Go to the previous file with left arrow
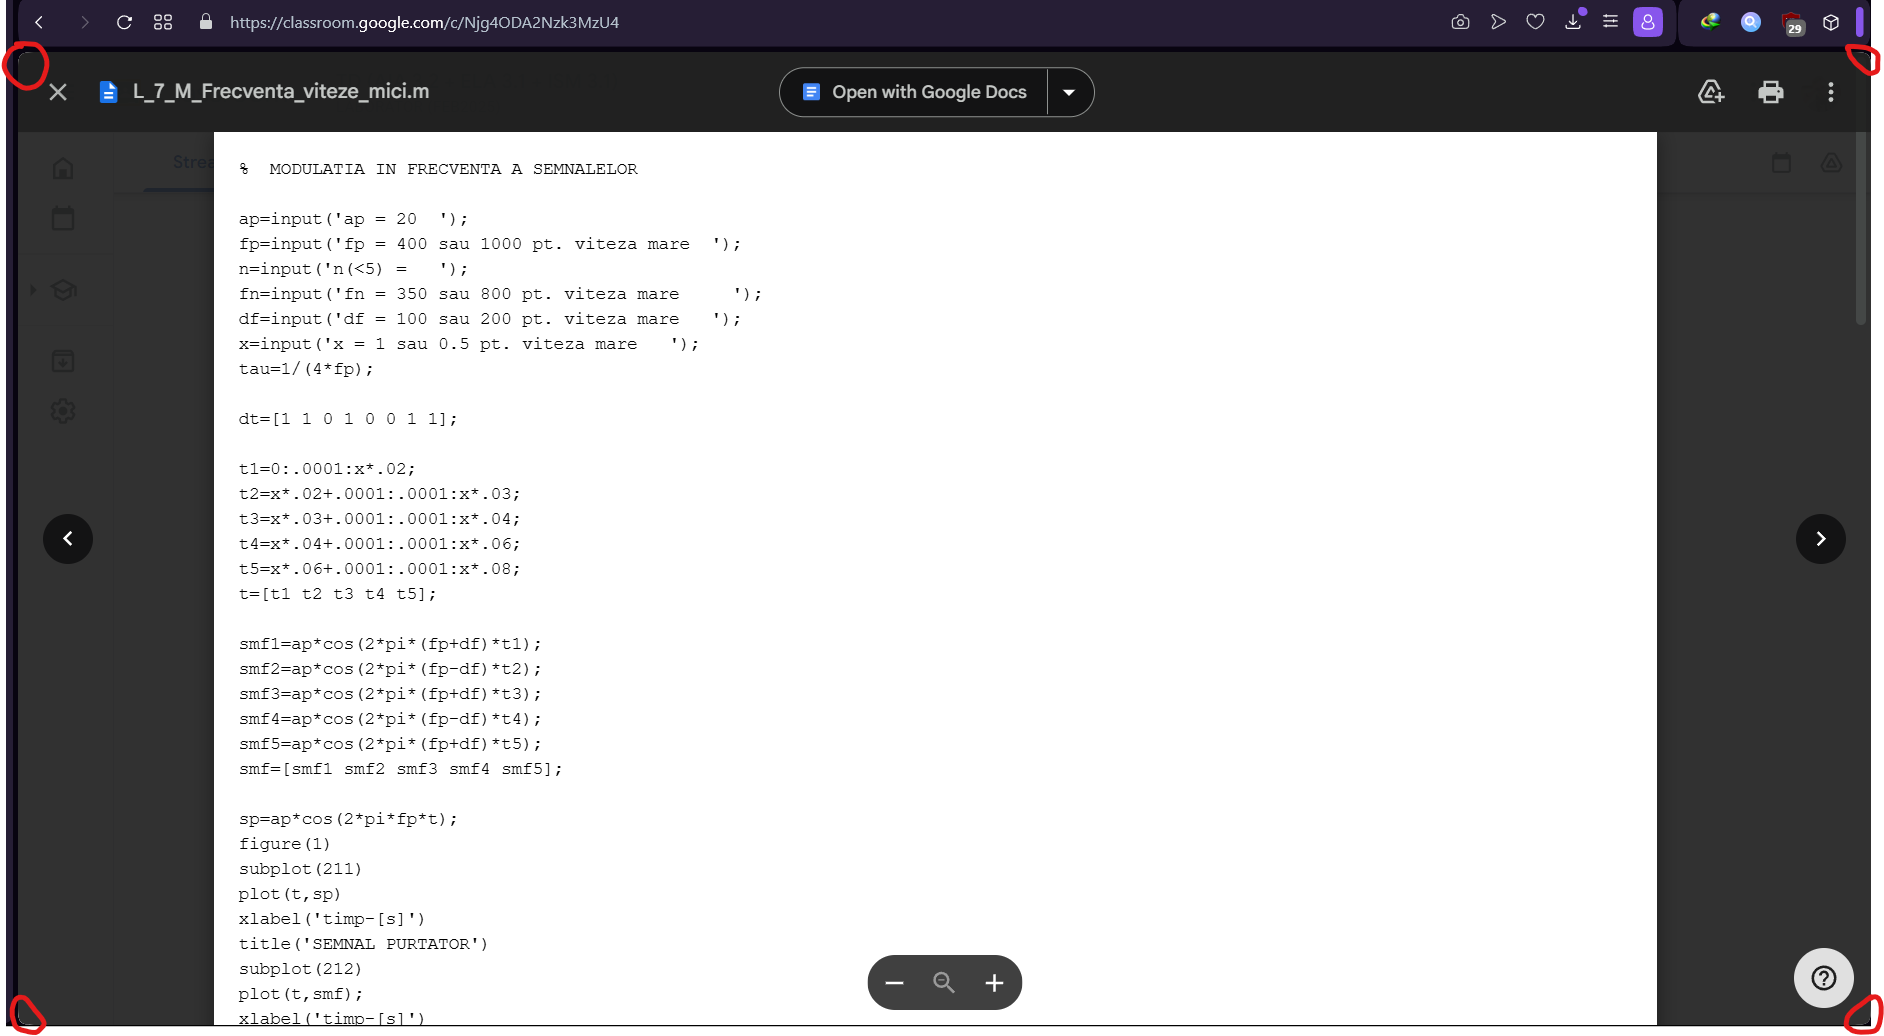1884x1036 pixels. click(68, 539)
